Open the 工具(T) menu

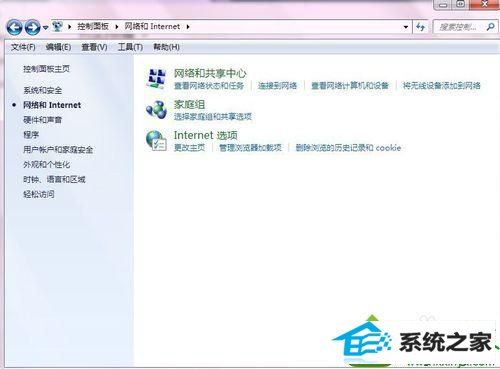[130, 47]
